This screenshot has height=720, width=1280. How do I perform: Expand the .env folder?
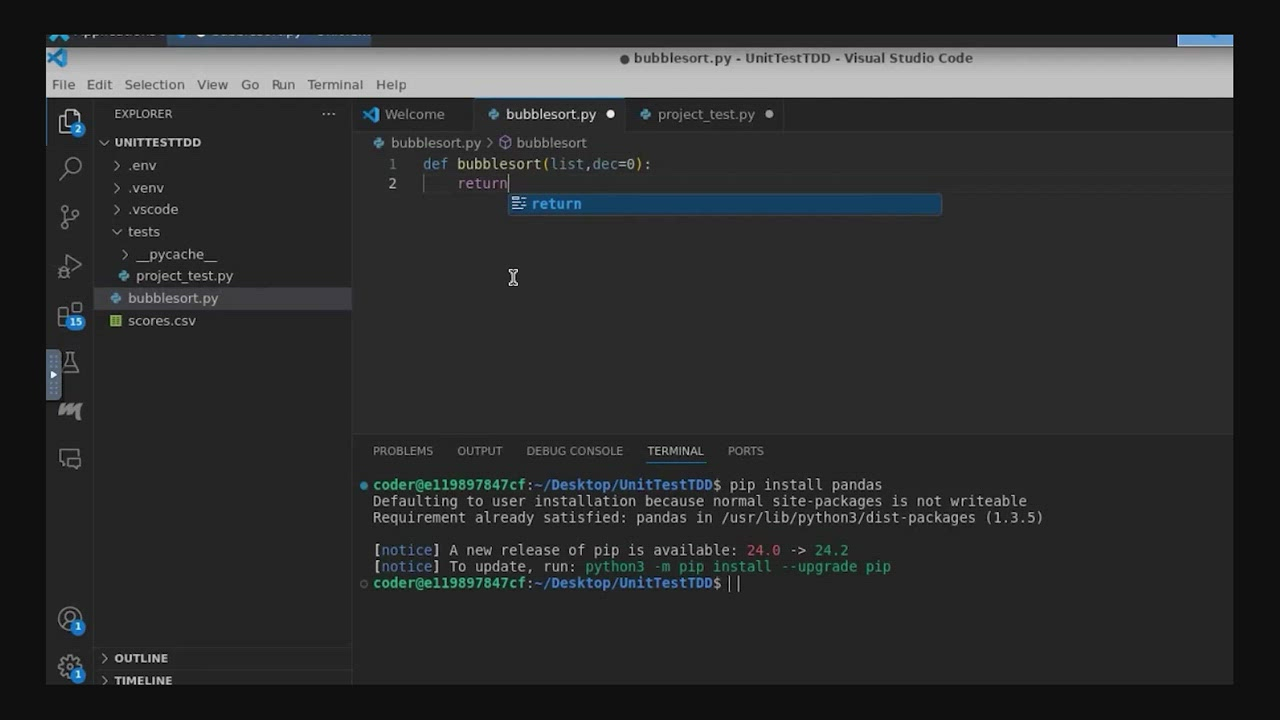tap(142, 165)
